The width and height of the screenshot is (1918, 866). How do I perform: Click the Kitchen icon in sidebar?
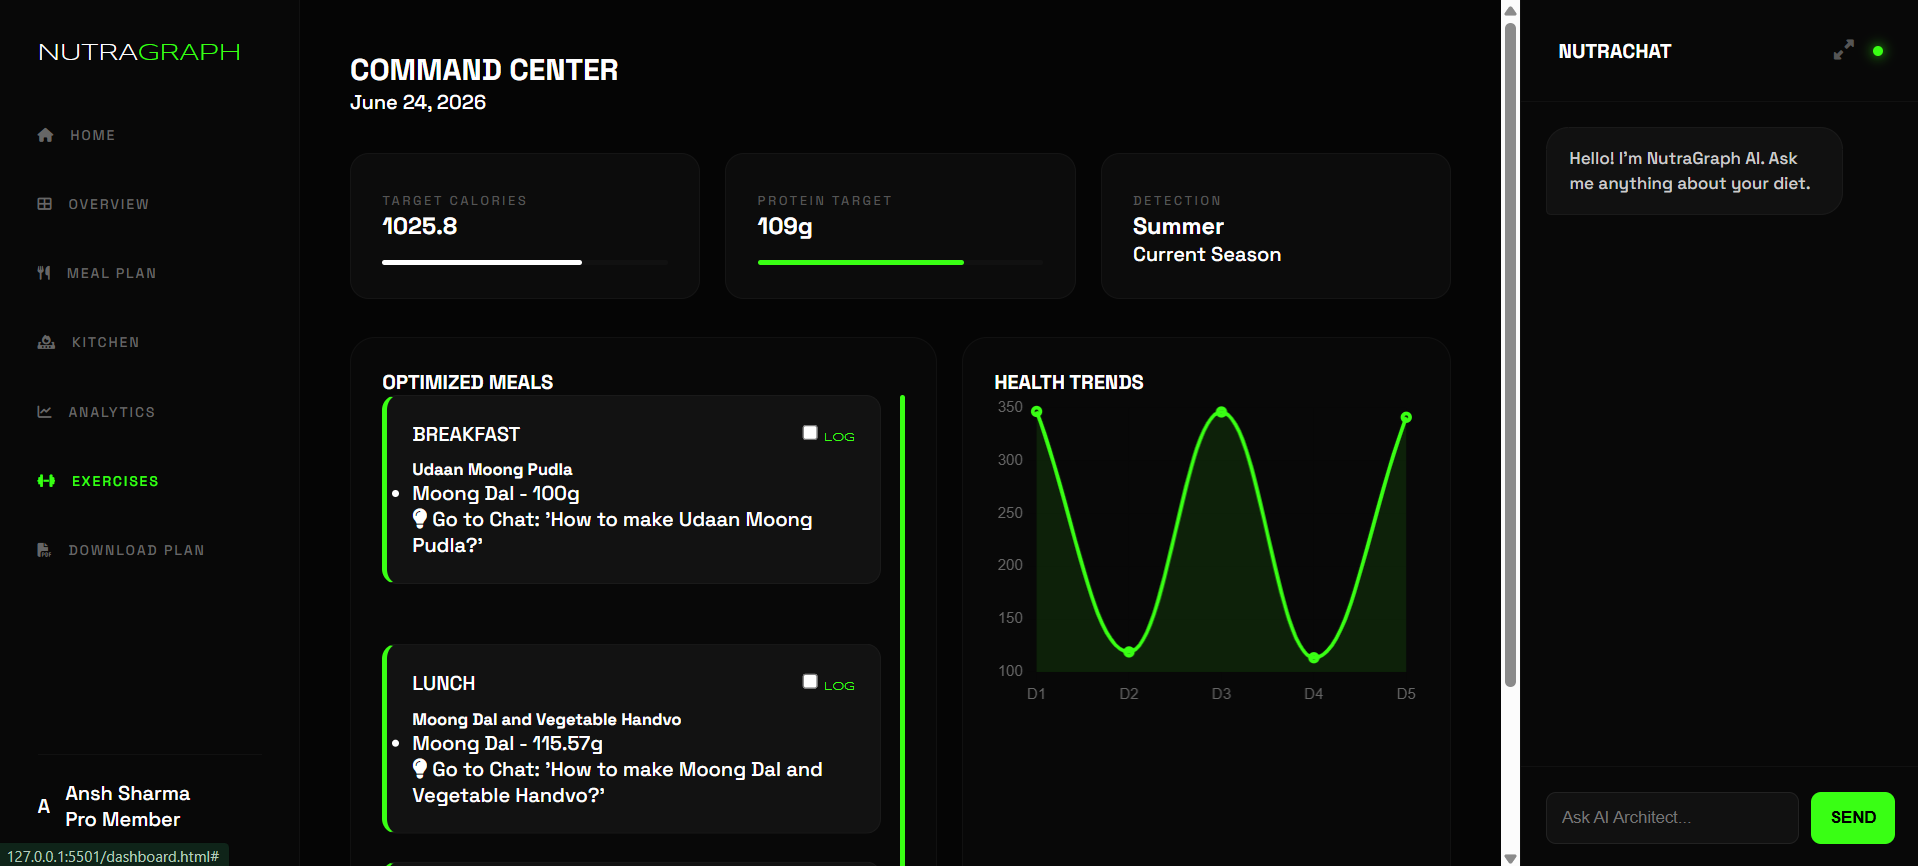coord(46,342)
